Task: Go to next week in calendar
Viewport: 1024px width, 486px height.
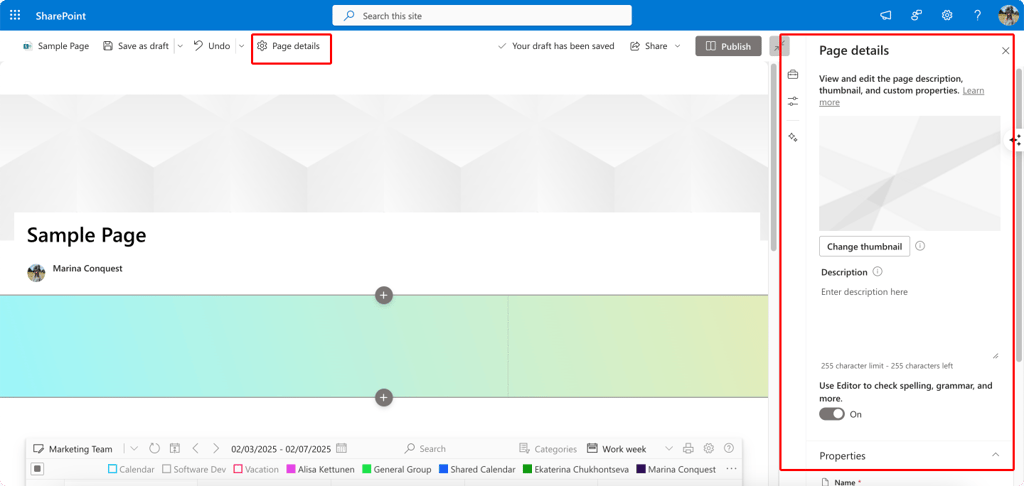Action: (x=216, y=448)
